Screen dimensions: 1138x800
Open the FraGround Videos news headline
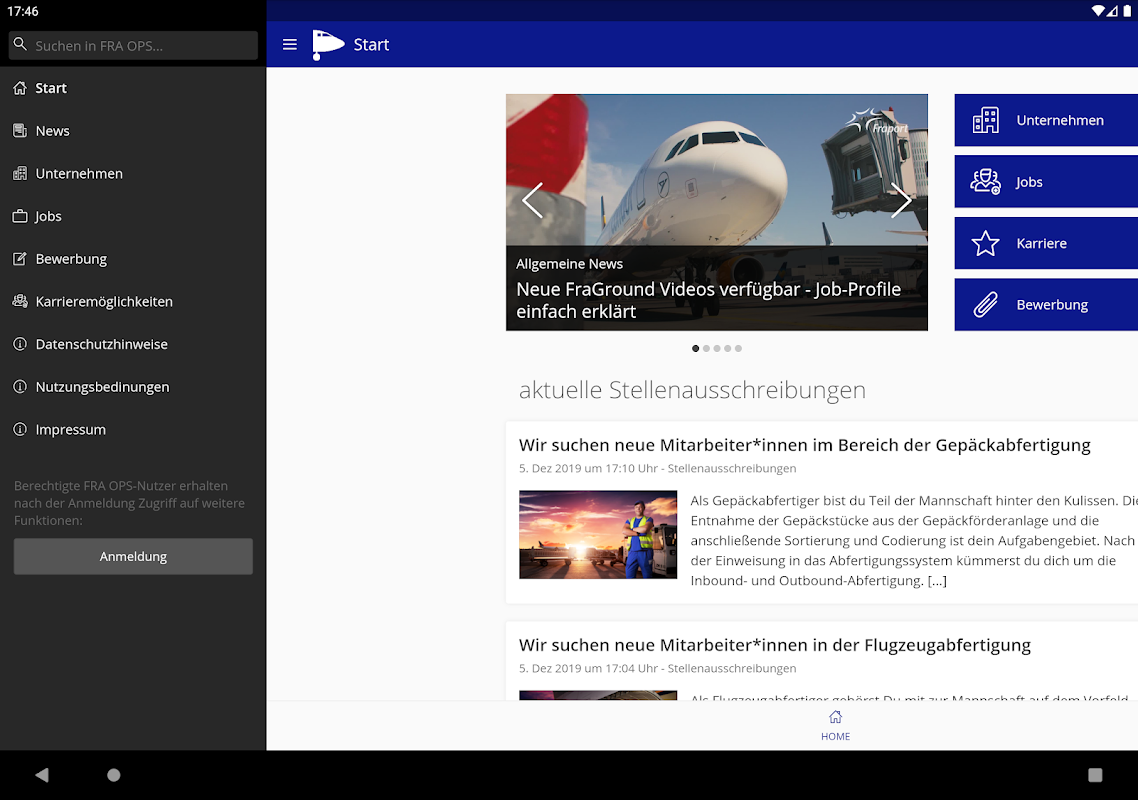click(708, 300)
